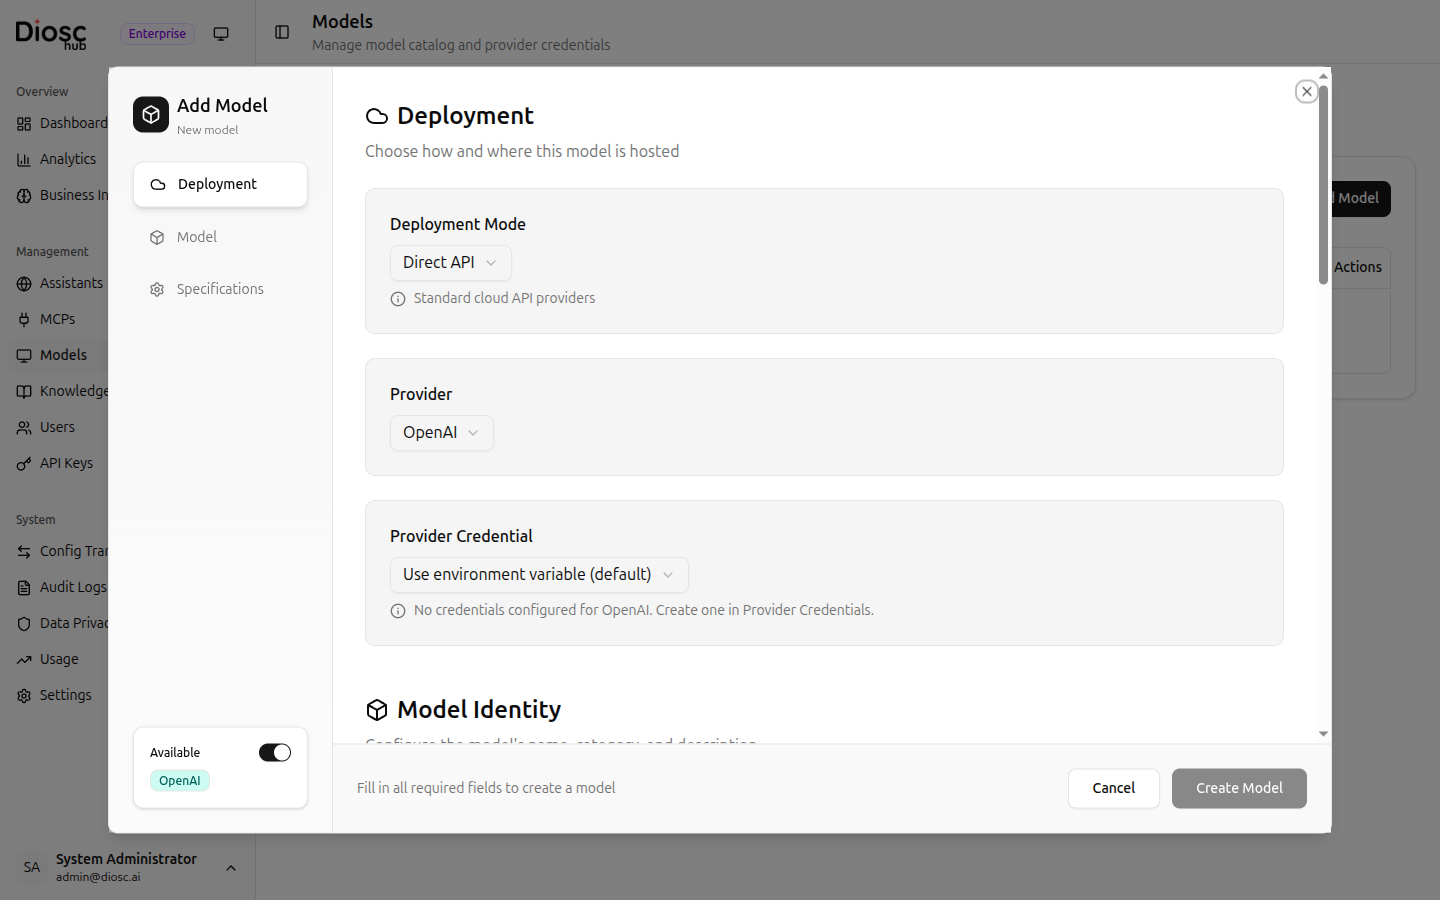Click 'No credentials configured for OpenAI' notice

pos(644,611)
